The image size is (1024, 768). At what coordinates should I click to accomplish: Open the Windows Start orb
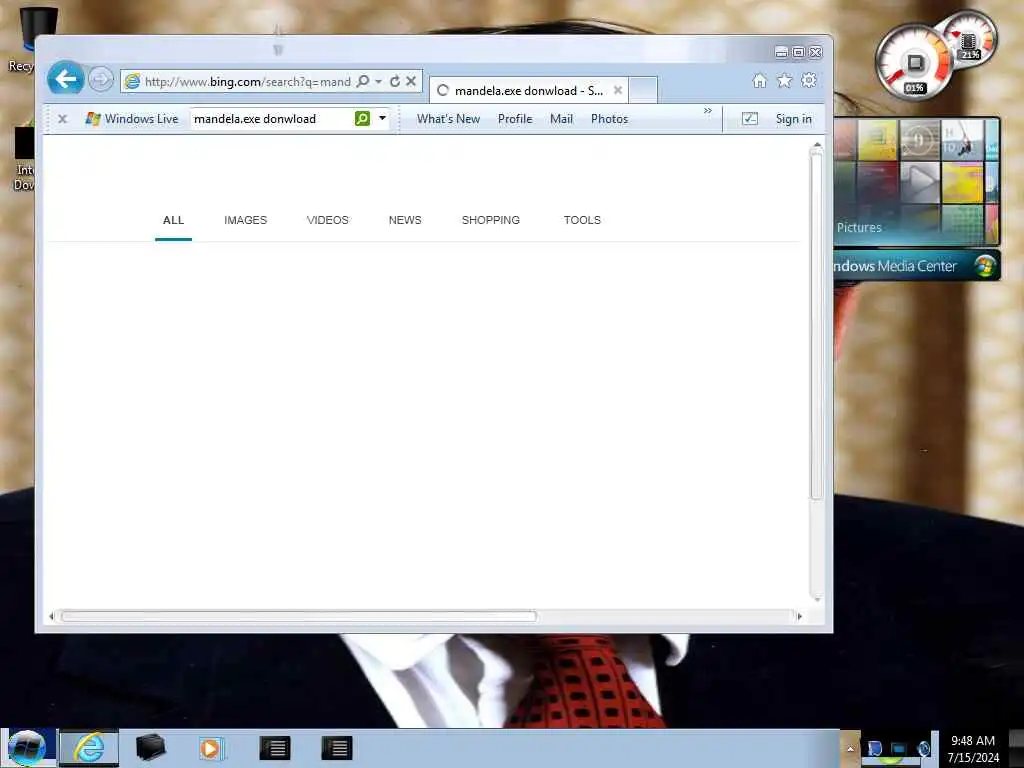pos(27,748)
